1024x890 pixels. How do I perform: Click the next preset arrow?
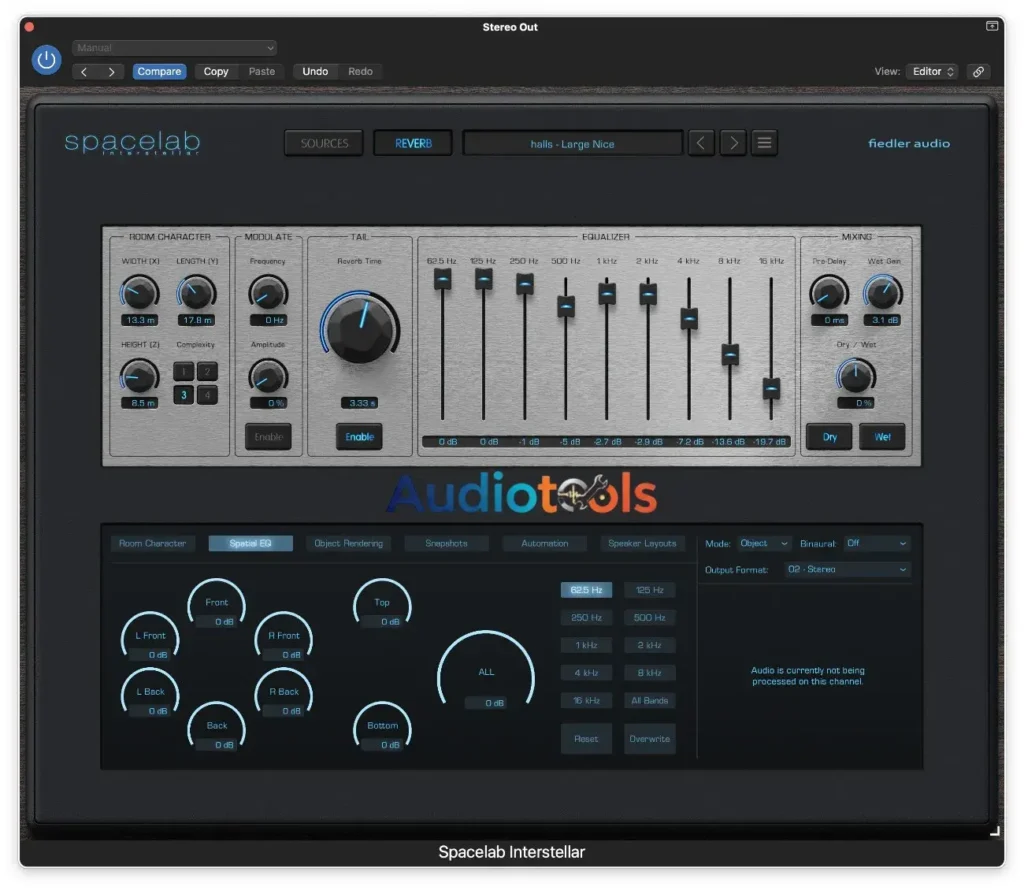[733, 142]
